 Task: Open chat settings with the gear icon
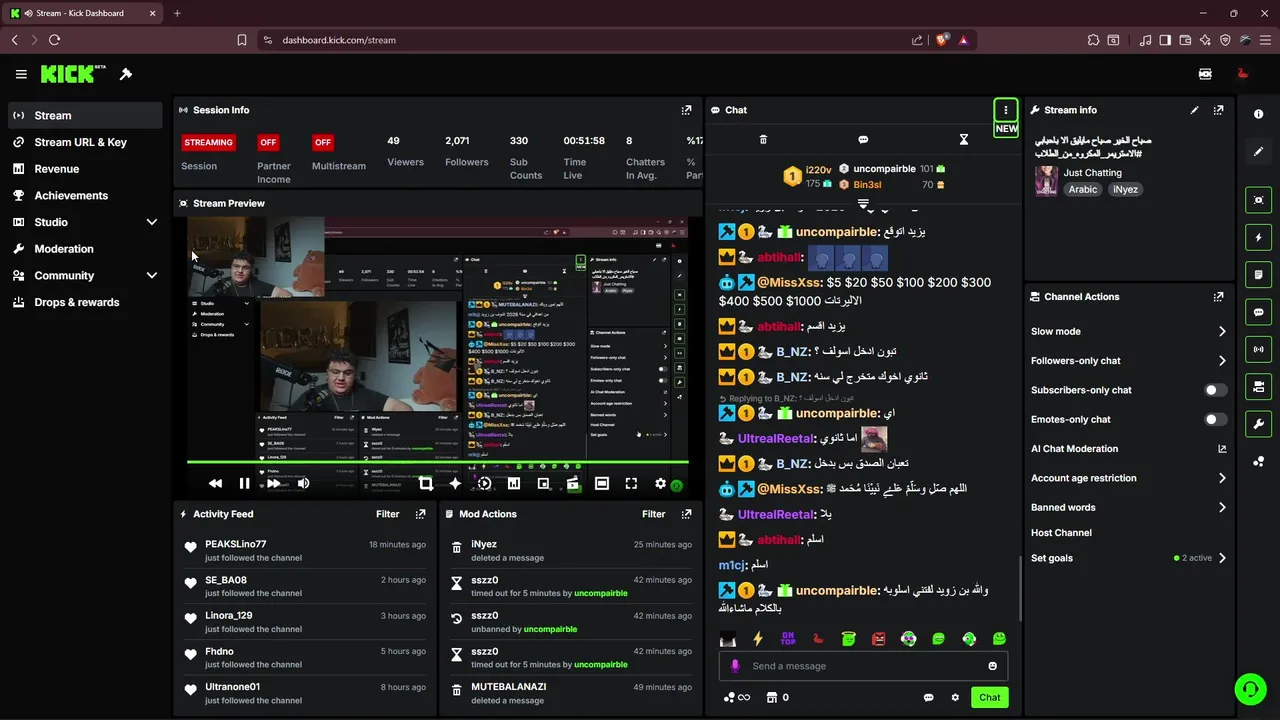pos(955,698)
